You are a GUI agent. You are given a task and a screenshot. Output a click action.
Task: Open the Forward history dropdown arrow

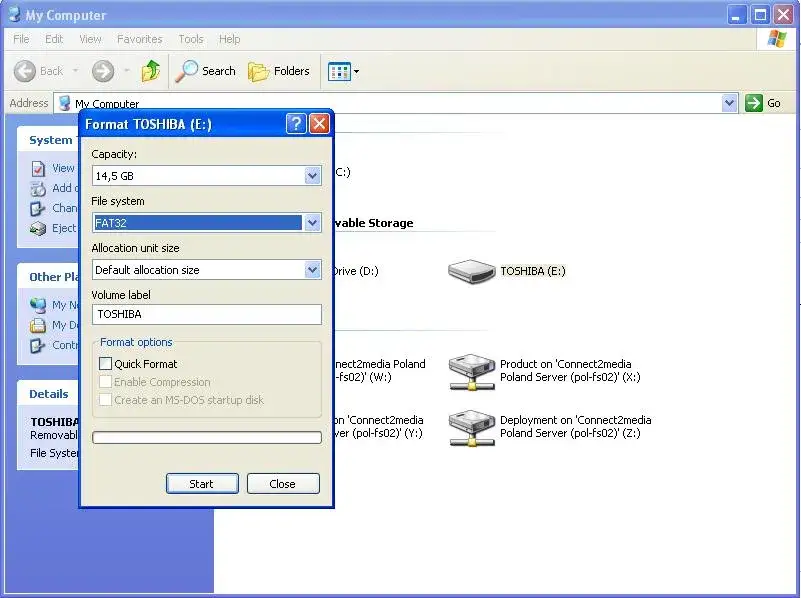(127, 71)
